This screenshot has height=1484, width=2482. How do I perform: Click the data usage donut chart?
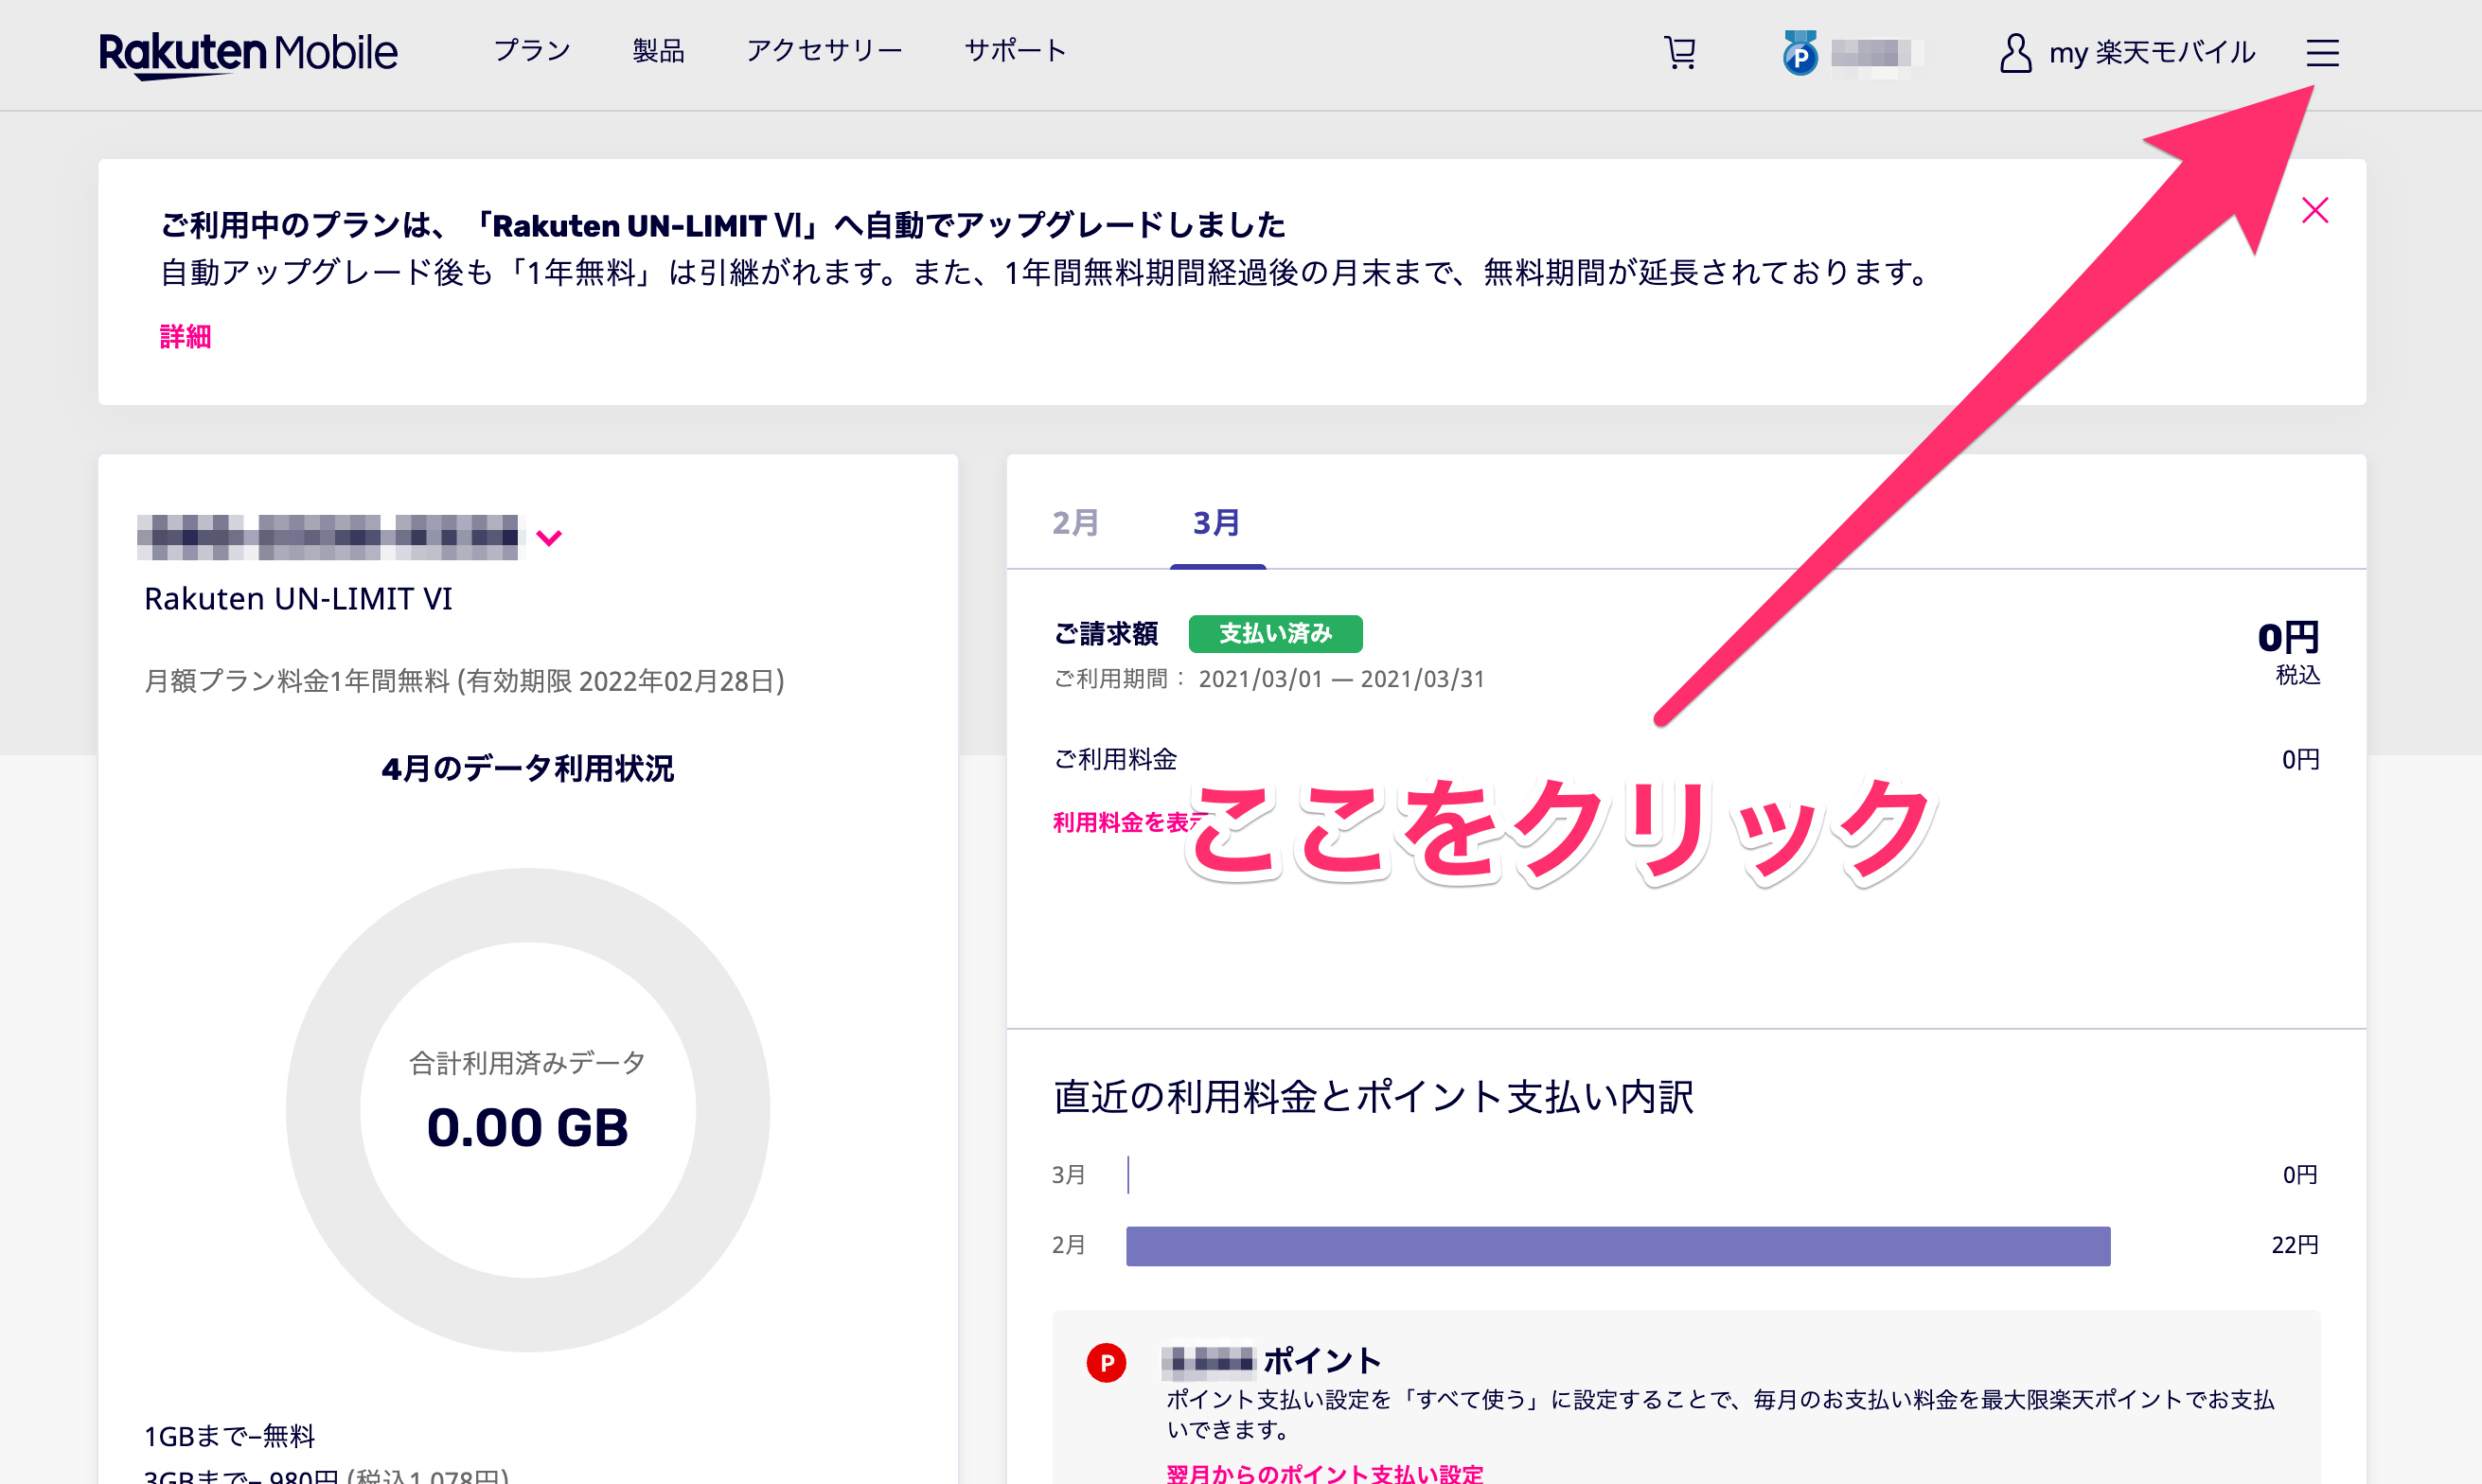[530, 1107]
